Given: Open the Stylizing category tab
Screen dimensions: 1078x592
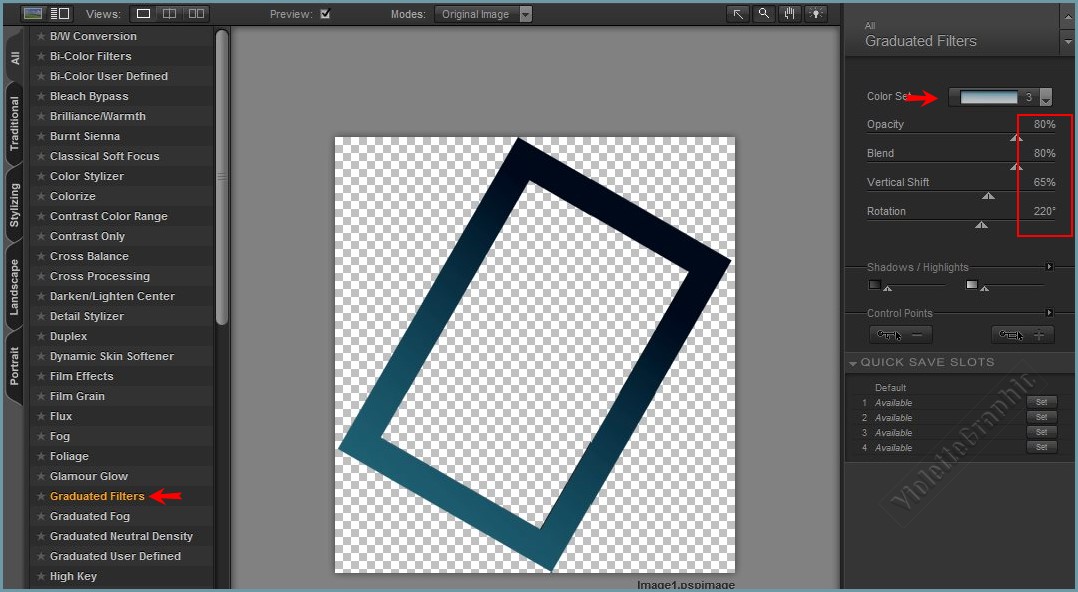Looking at the screenshot, I should coord(14,205).
